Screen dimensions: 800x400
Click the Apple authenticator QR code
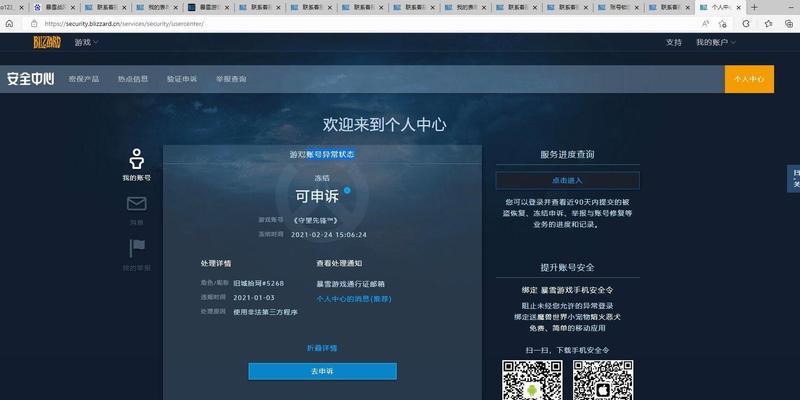[603, 380]
